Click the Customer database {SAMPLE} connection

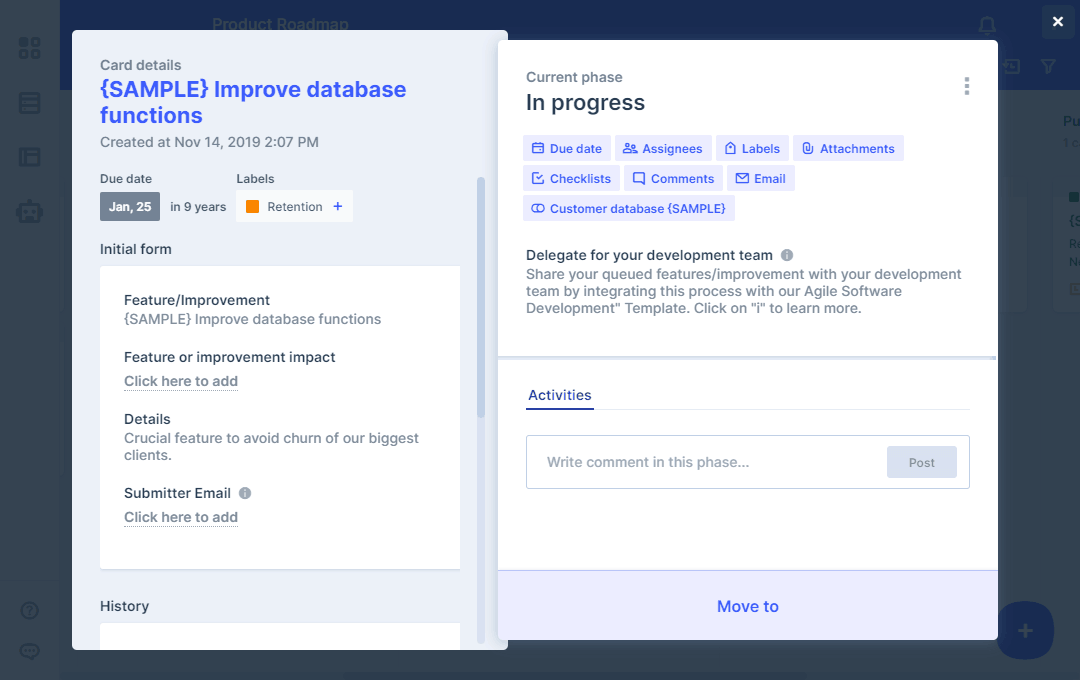pos(629,209)
